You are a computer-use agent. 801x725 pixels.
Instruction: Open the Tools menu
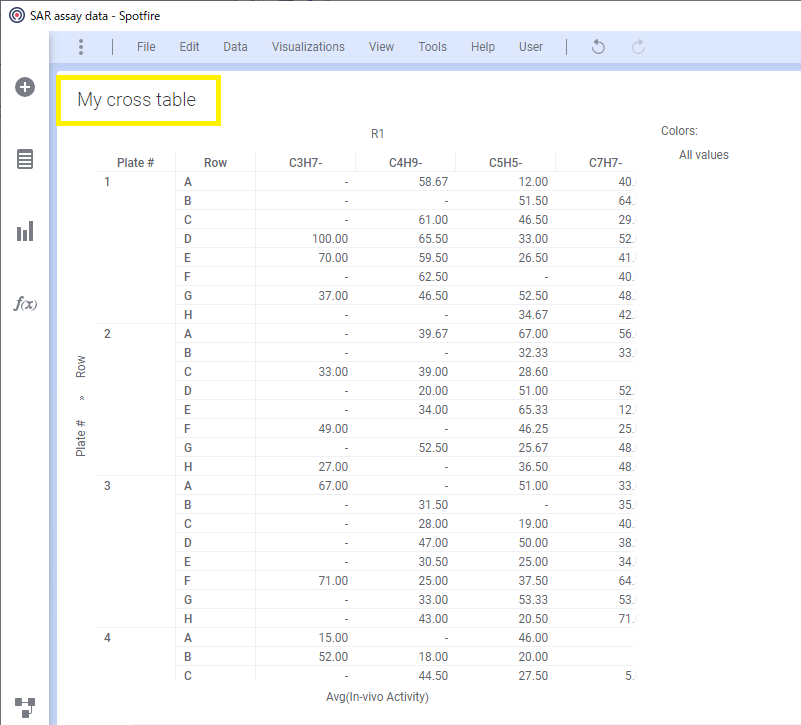click(432, 46)
